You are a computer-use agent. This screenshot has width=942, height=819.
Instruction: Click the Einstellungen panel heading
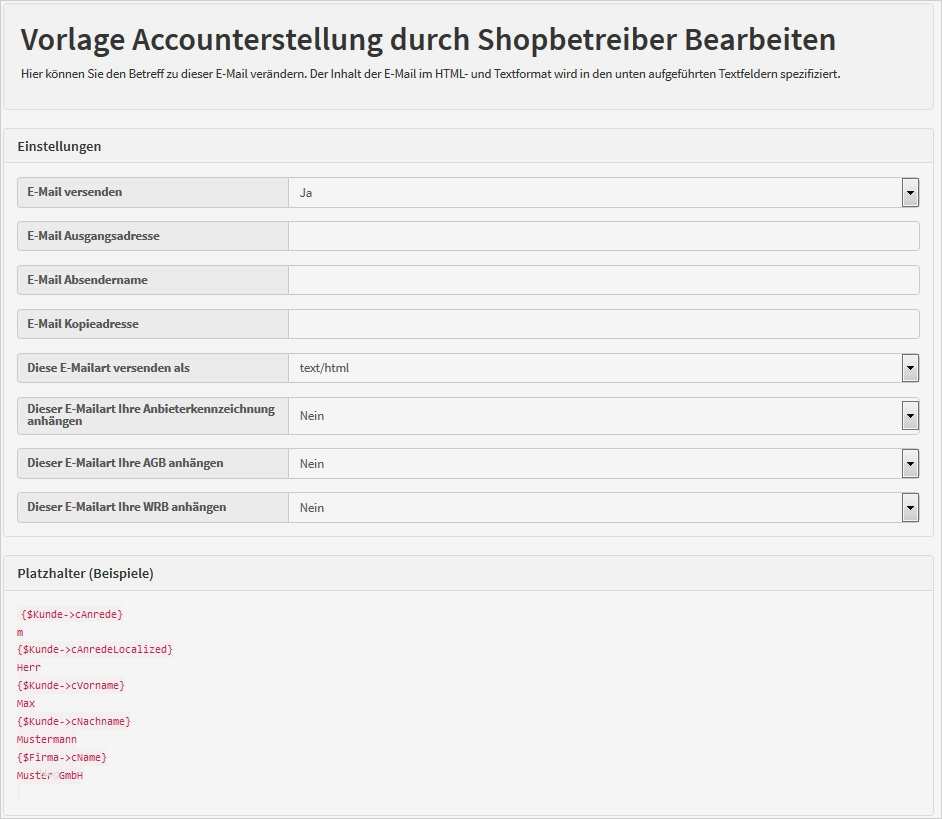(x=59, y=146)
